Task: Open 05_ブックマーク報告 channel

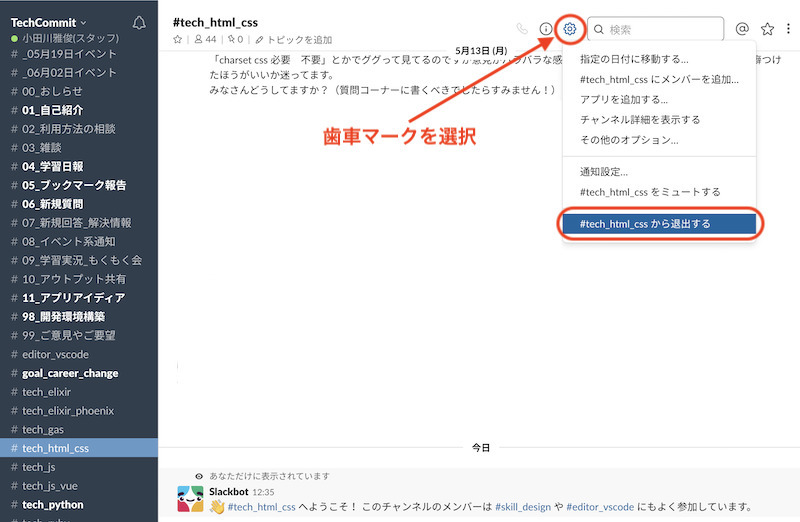Action: (x=79, y=185)
